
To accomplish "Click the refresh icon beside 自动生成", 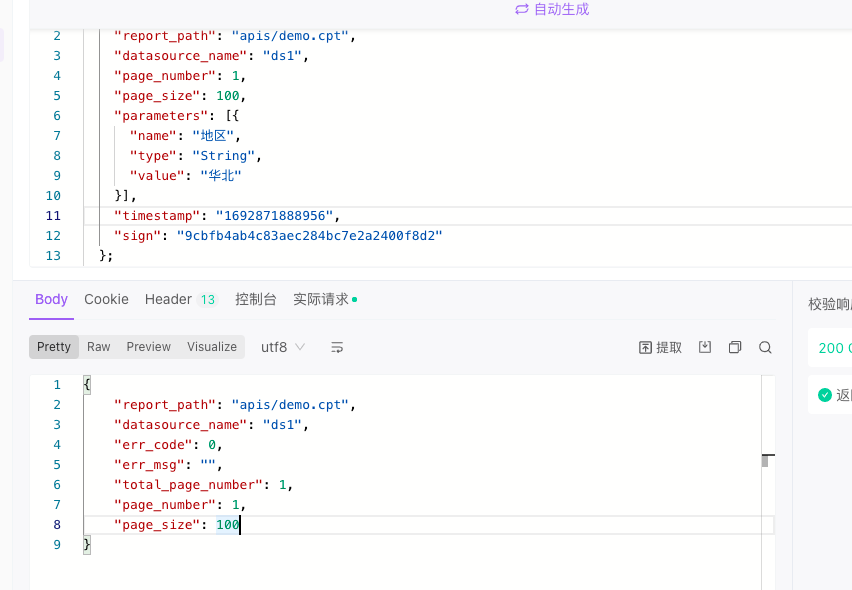I will pyautogui.click(x=522, y=9).
